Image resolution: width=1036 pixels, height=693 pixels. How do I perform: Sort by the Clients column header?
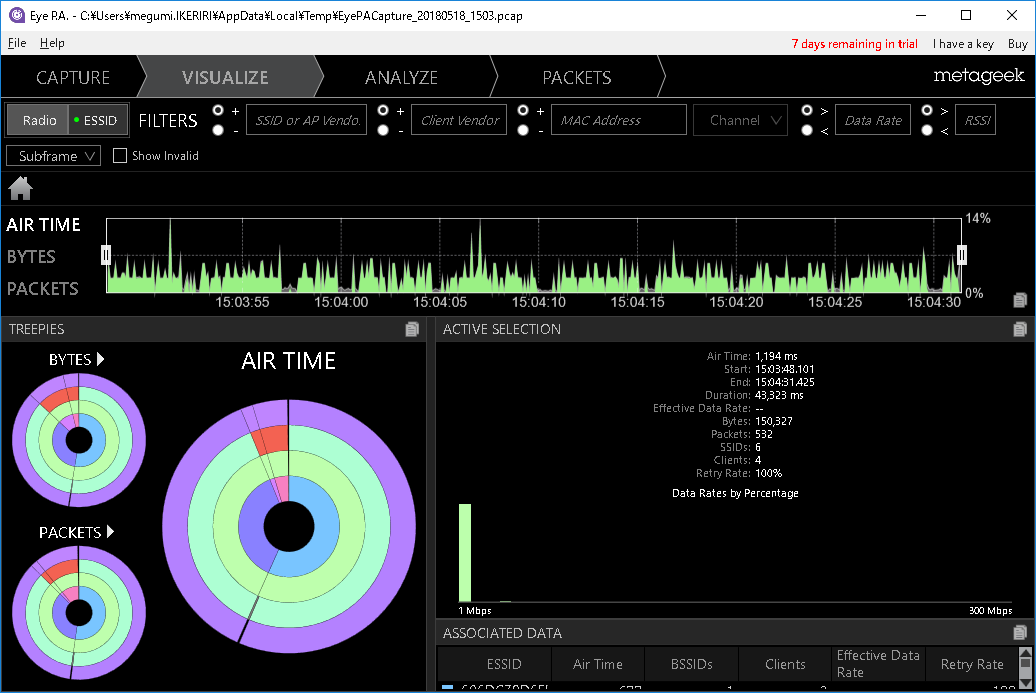point(785,664)
